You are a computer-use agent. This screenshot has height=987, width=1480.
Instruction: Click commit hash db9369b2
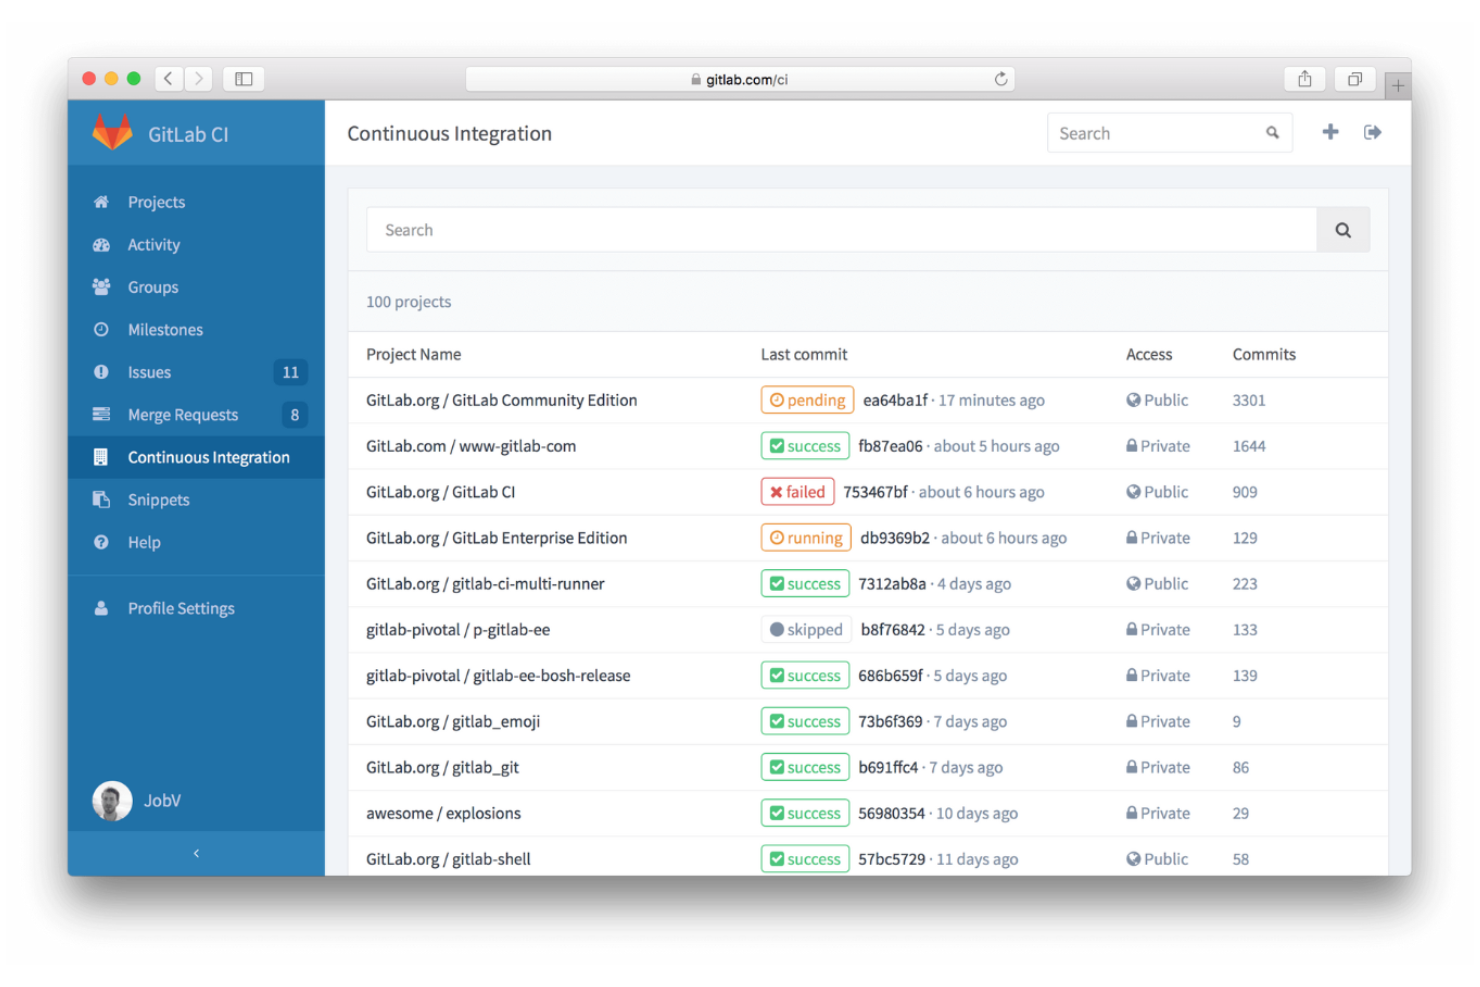pyautogui.click(x=895, y=538)
